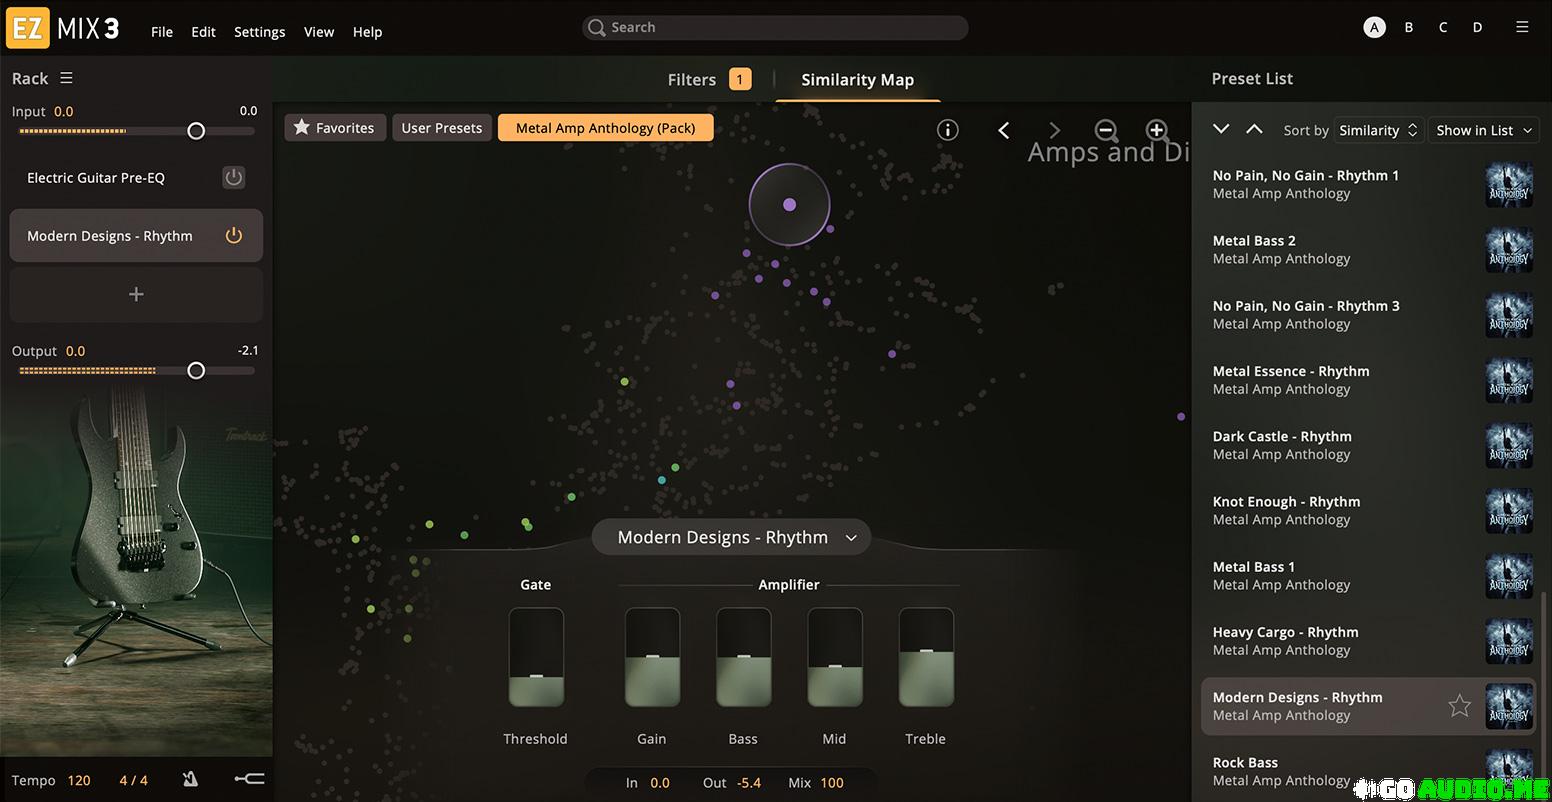
Task: Zoom out of the similarity map
Action: [x=1106, y=130]
